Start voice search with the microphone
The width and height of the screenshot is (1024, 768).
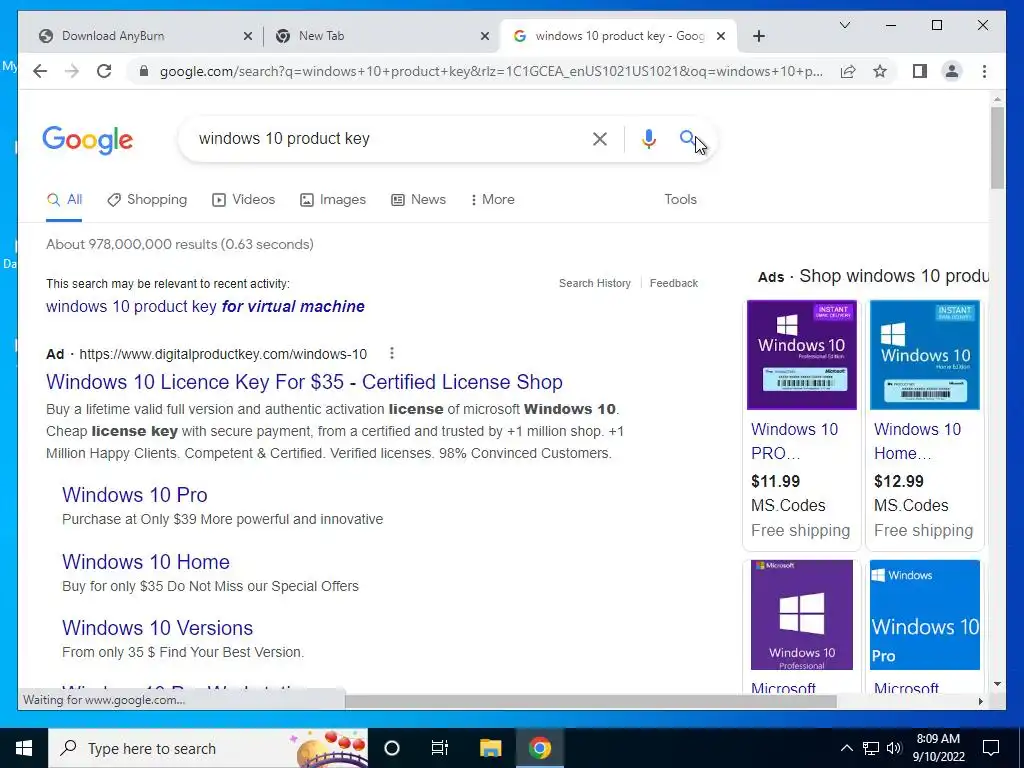point(648,138)
